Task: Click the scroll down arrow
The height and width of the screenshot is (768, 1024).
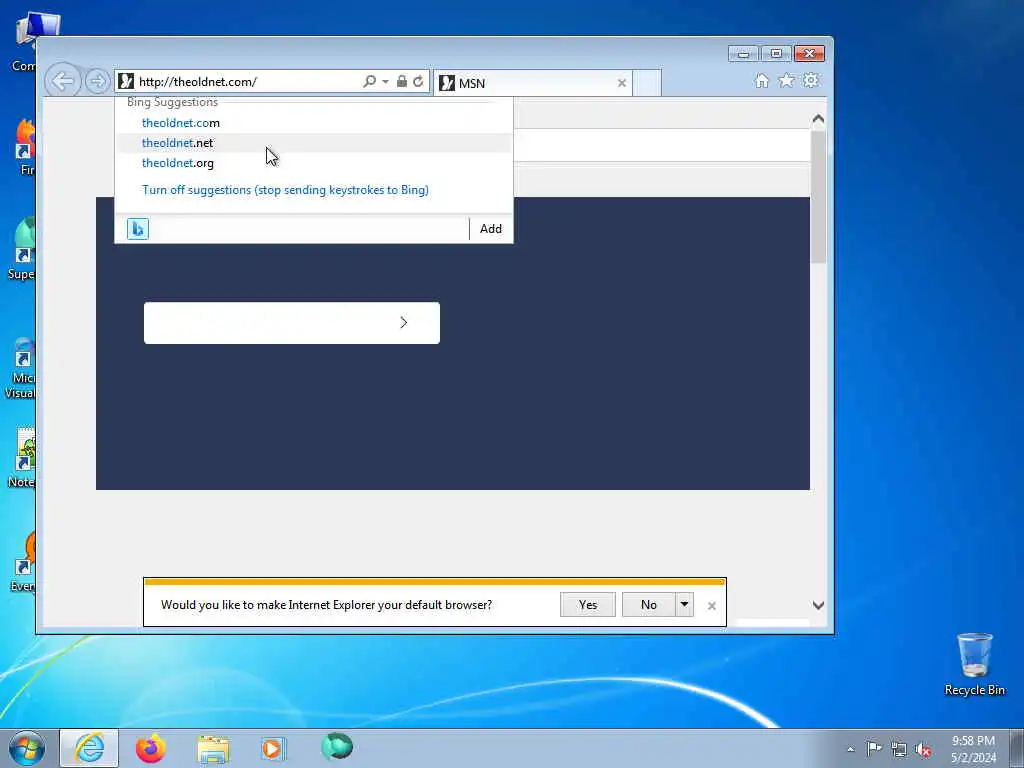Action: (818, 605)
